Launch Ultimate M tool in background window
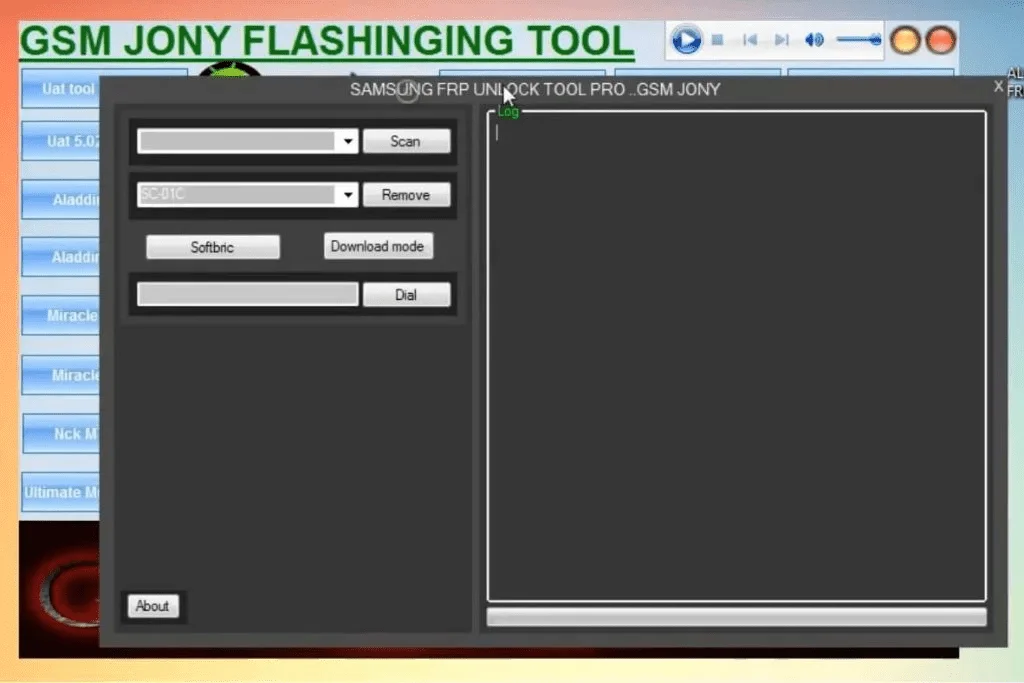 pyautogui.click(x=61, y=492)
